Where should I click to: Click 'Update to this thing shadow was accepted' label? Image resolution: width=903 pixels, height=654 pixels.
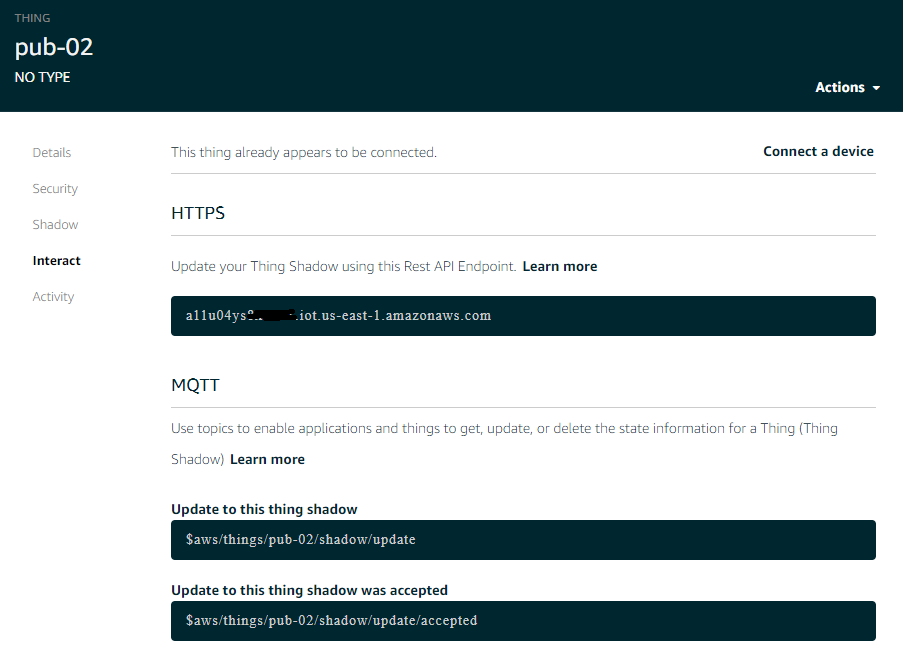coord(309,591)
